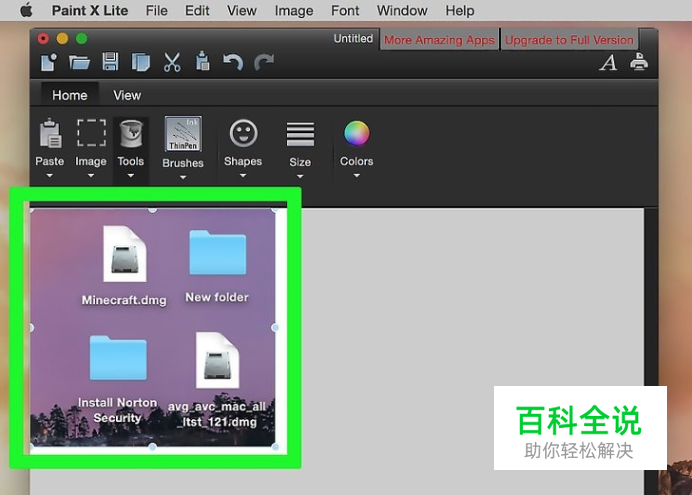
Task: Choose the Tools paint bucket icon
Action: pyautogui.click(x=131, y=134)
